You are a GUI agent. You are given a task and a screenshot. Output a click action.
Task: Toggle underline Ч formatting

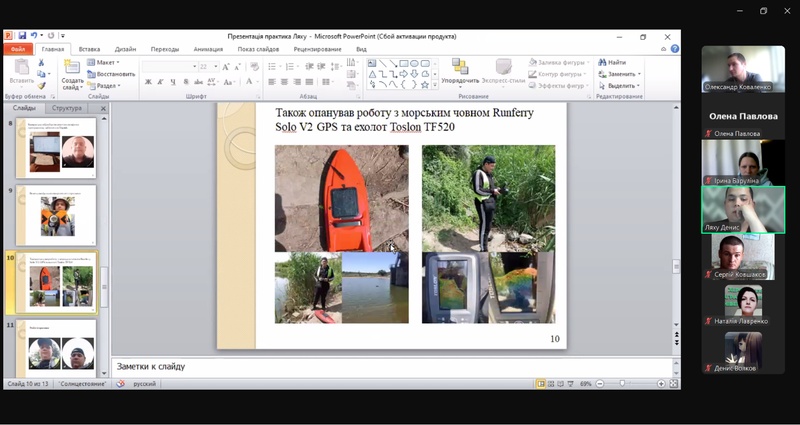173,82
